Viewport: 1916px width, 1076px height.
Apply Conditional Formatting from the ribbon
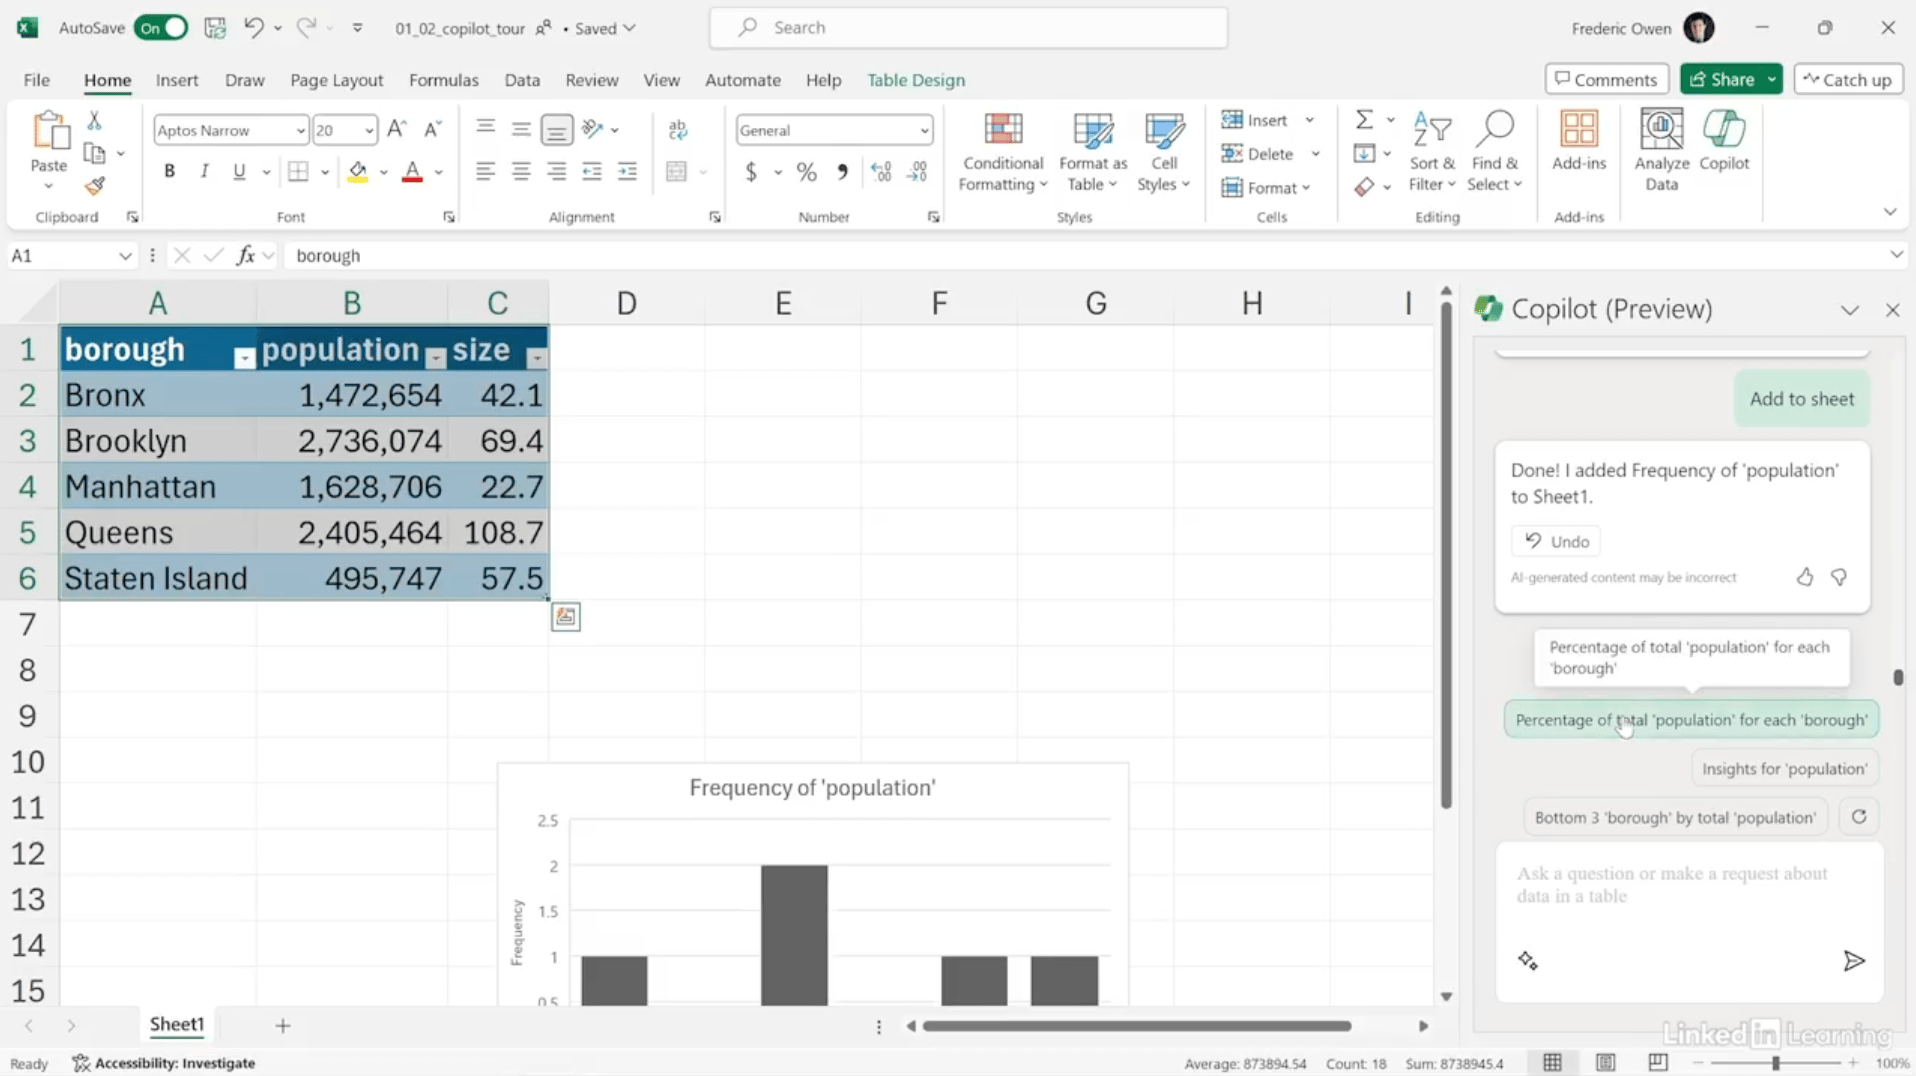(1002, 152)
